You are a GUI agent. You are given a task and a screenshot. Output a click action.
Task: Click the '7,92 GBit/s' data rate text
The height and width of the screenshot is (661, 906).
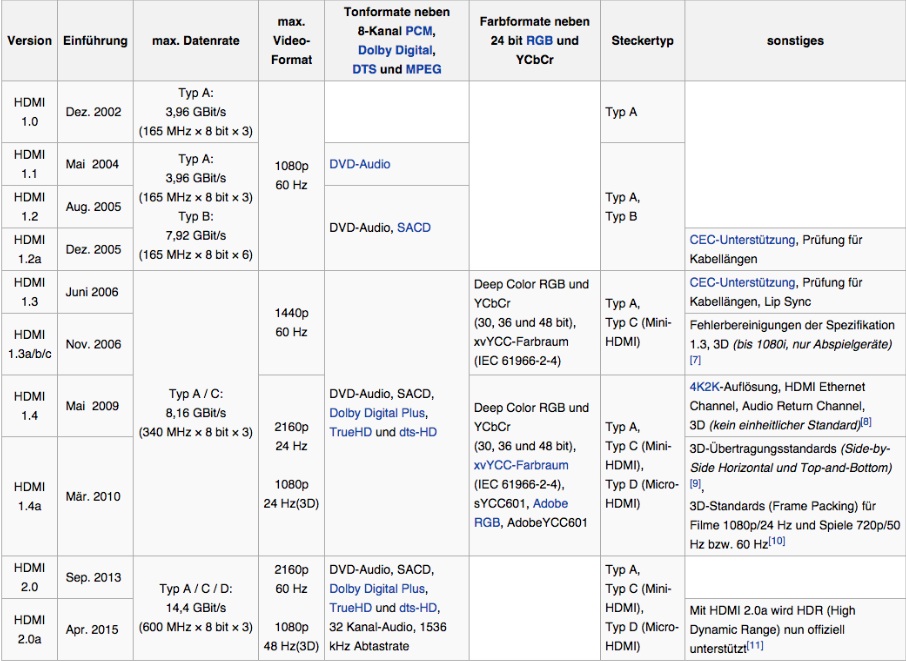(x=196, y=236)
